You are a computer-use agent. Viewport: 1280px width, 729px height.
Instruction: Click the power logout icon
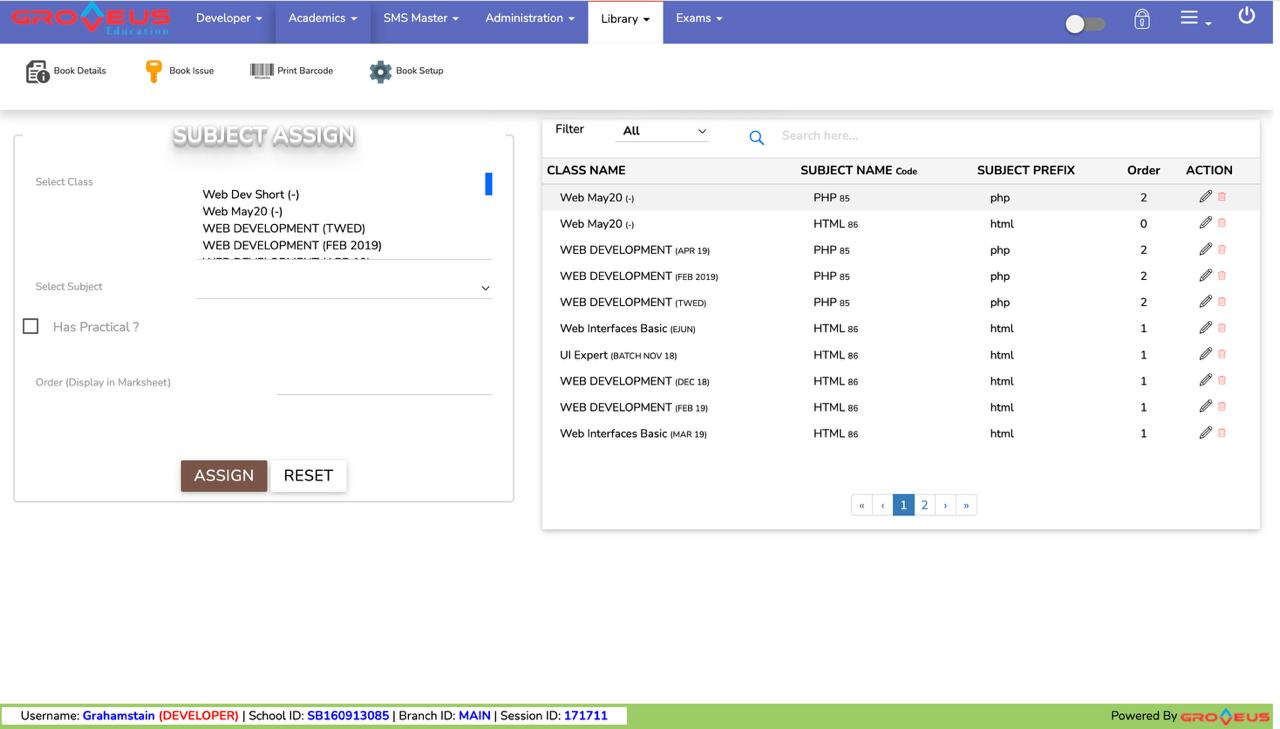click(x=1246, y=16)
